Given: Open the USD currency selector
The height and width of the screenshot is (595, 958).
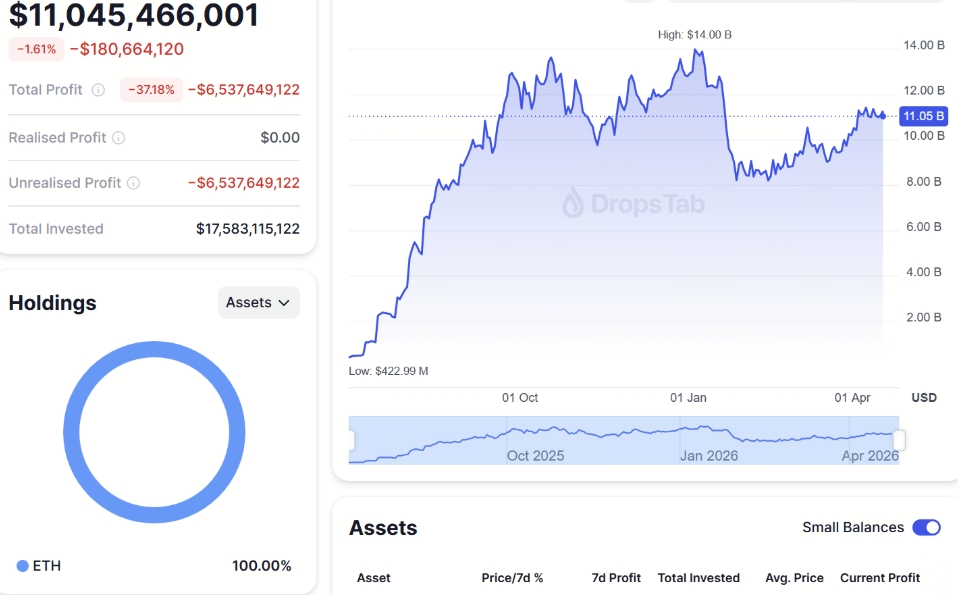Looking at the screenshot, I should point(923,397).
